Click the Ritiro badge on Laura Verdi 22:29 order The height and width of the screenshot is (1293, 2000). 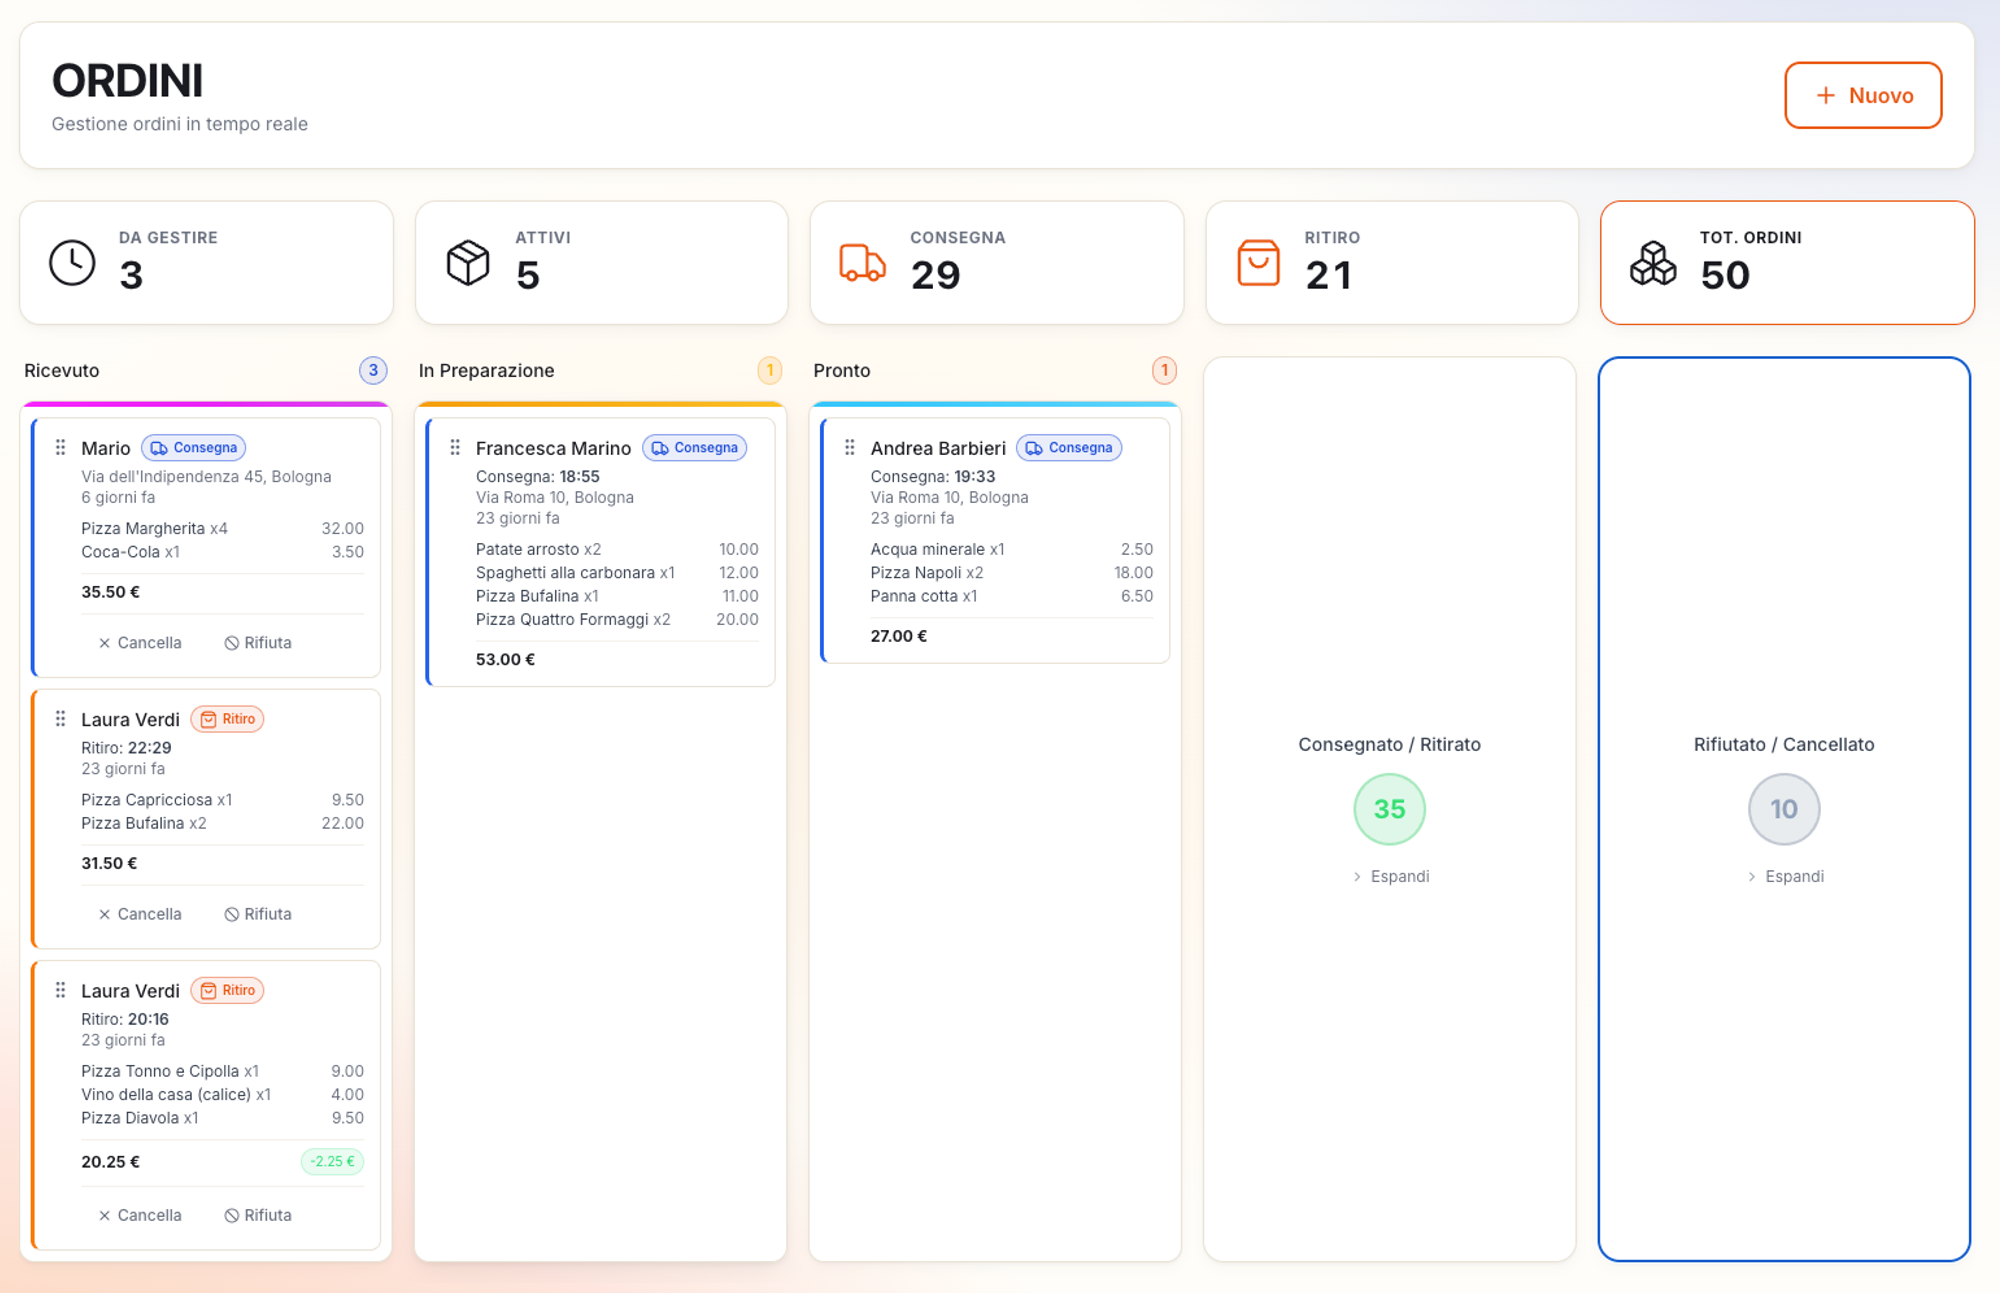pos(227,719)
